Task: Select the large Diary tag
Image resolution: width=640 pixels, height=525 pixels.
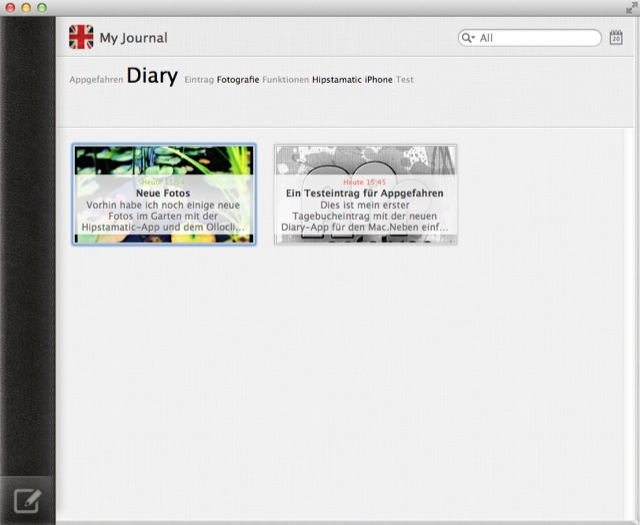Action: point(152,77)
